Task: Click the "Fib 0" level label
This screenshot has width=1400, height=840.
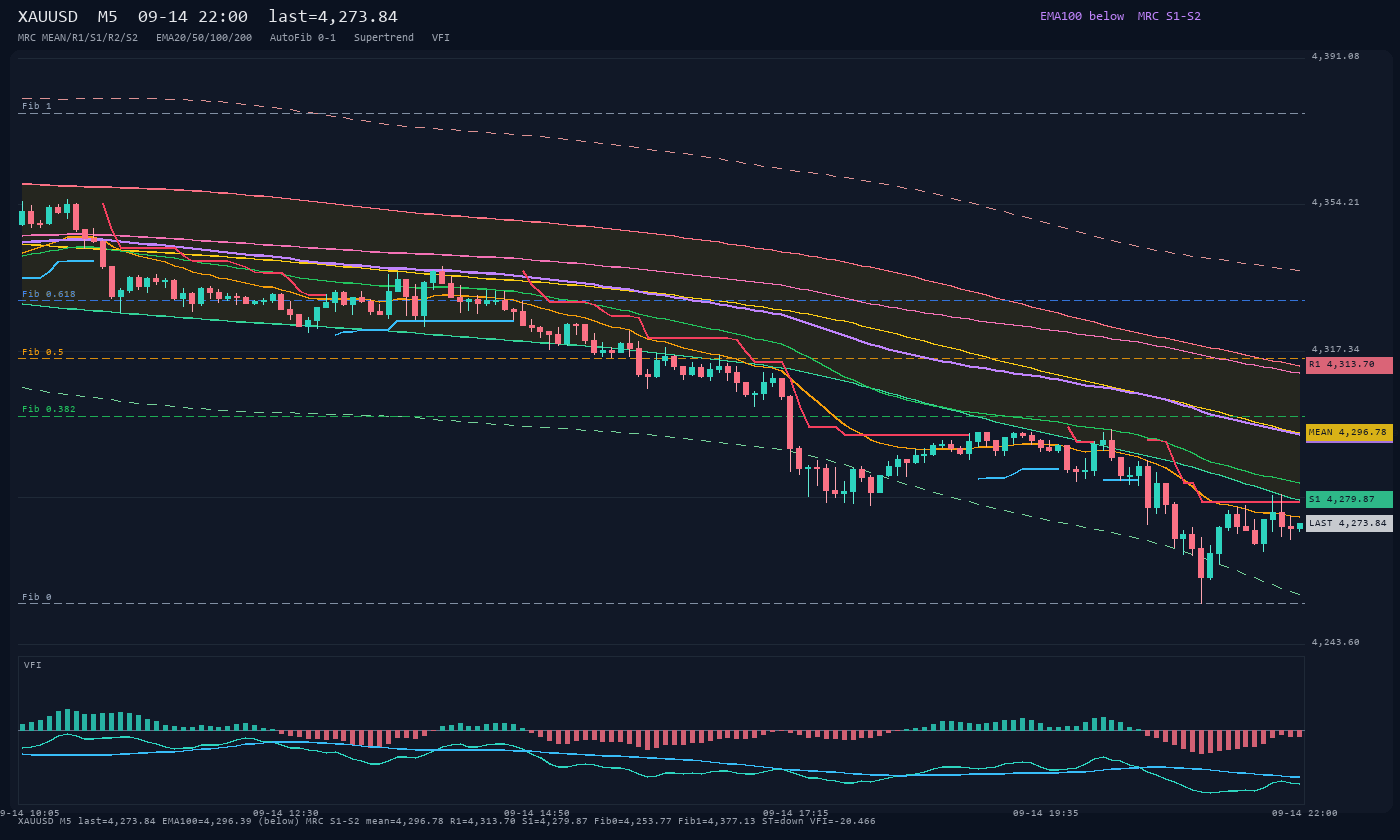Action: point(37,597)
